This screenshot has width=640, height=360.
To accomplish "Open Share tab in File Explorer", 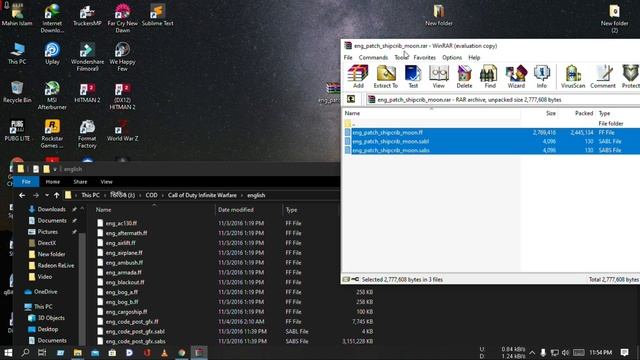I will click(x=80, y=182).
